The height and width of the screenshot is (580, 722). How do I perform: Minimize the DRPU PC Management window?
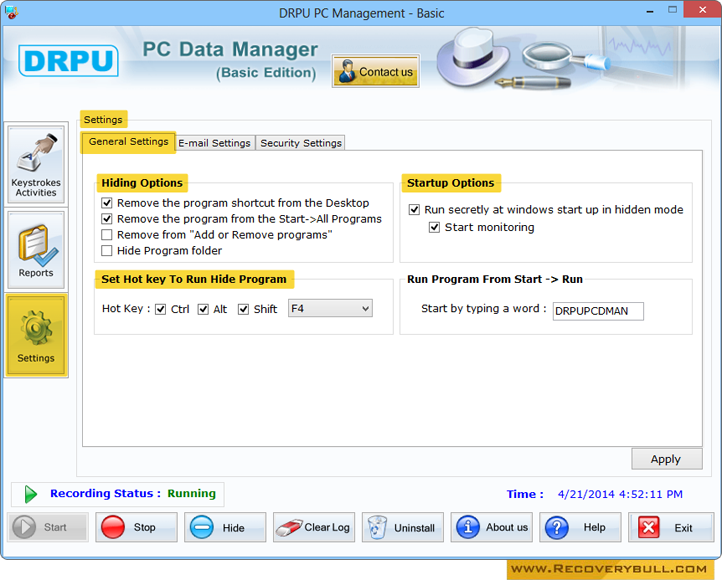(x=650, y=11)
